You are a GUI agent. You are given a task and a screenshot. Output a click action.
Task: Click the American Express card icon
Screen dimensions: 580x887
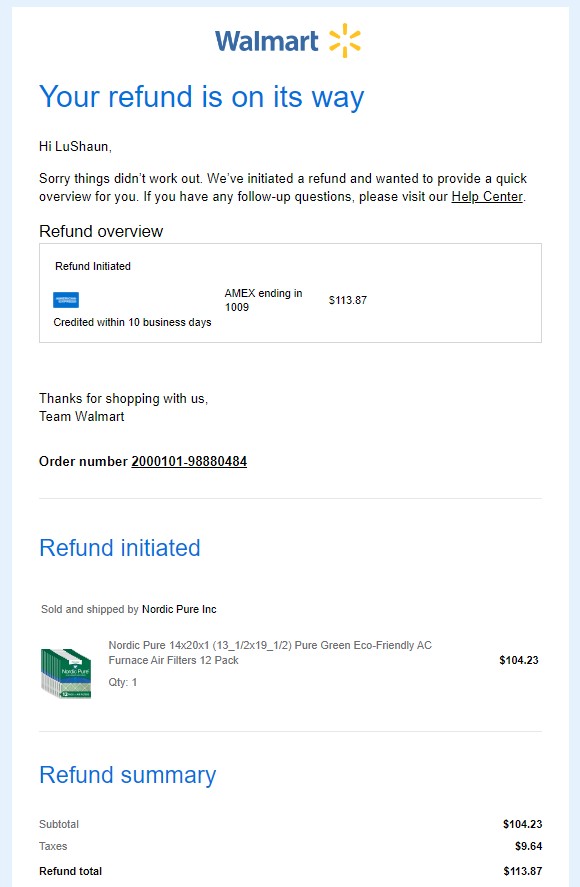pyautogui.click(x=66, y=300)
